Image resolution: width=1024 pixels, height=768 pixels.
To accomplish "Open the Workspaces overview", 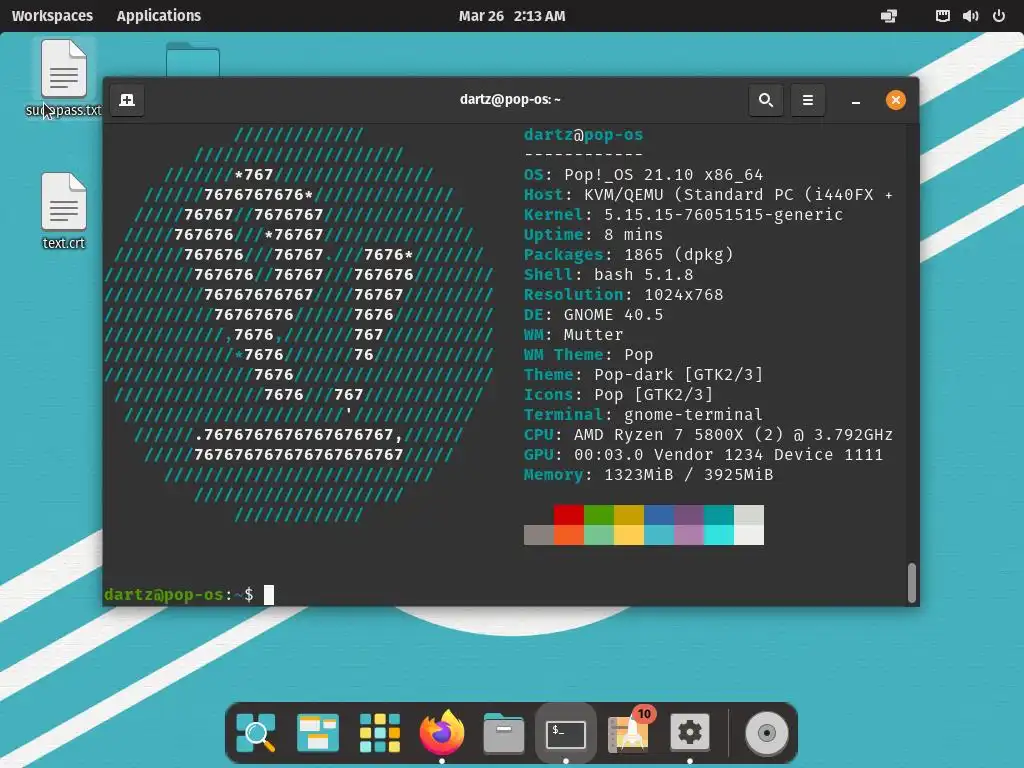I will click(52, 16).
